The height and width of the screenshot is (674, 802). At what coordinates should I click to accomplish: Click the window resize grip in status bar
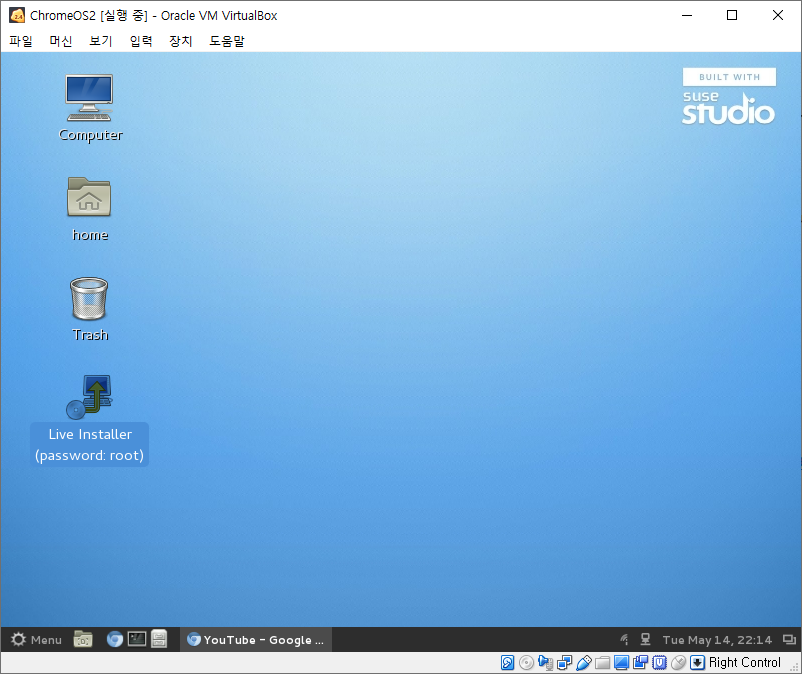(794, 667)
